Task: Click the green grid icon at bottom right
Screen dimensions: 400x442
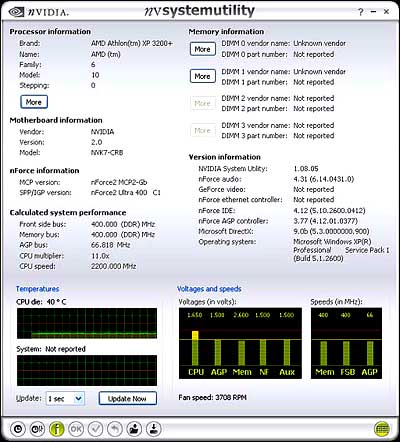Action: tap(382, 429)
